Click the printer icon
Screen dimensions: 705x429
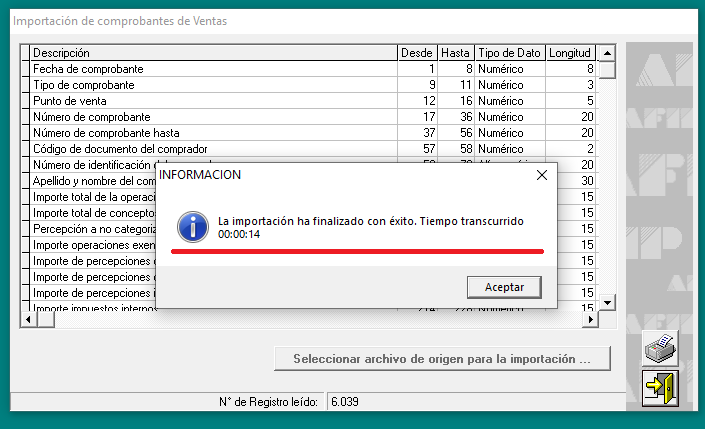pyautogui.click(x=659, y=350)
